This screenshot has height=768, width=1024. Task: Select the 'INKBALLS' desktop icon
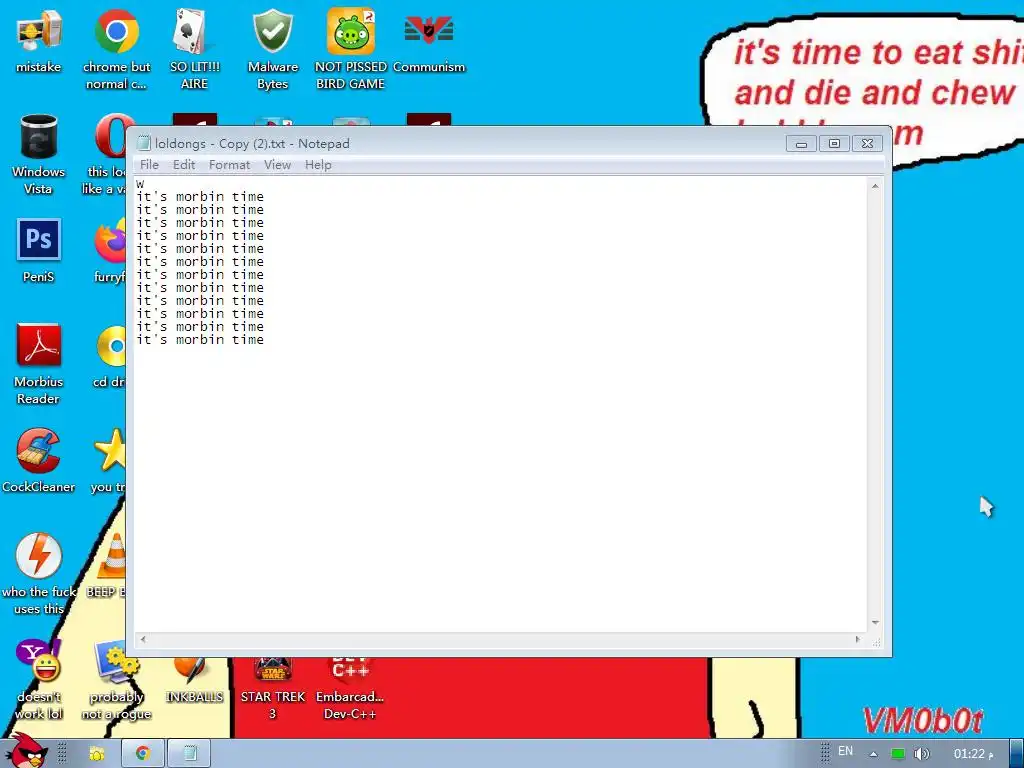point(195,679)
